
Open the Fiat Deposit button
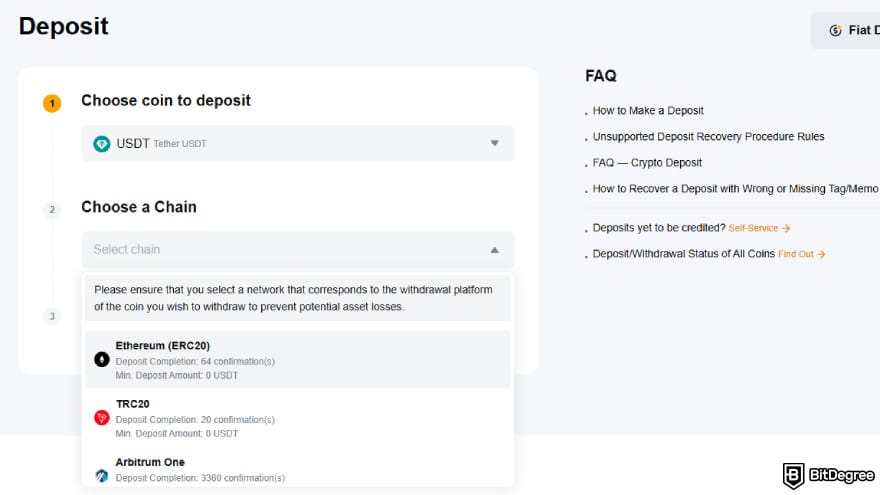coord(845,30)
